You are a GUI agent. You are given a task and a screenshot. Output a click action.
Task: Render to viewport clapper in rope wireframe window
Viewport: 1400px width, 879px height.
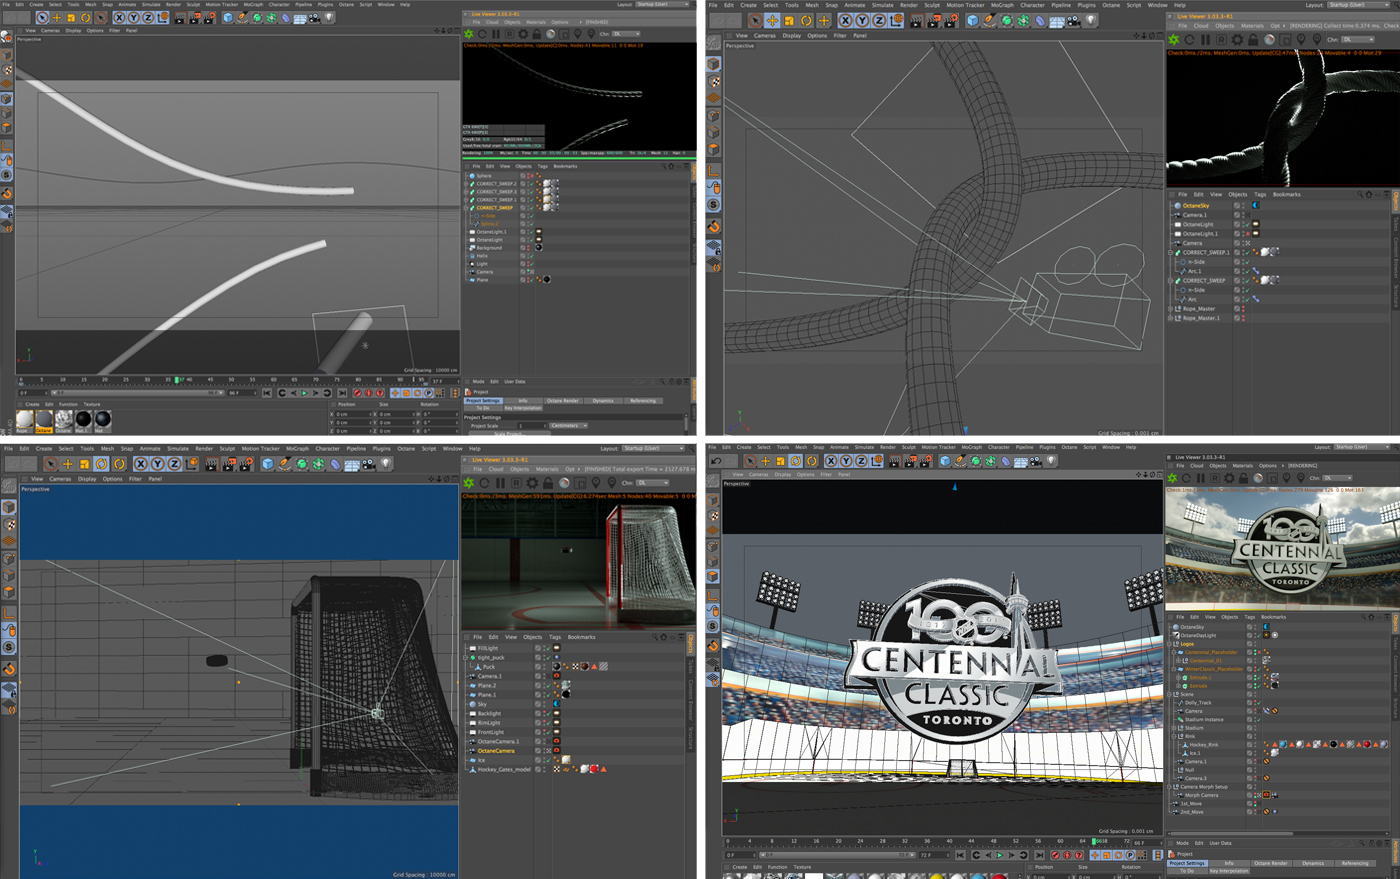[x=917, y=20]
